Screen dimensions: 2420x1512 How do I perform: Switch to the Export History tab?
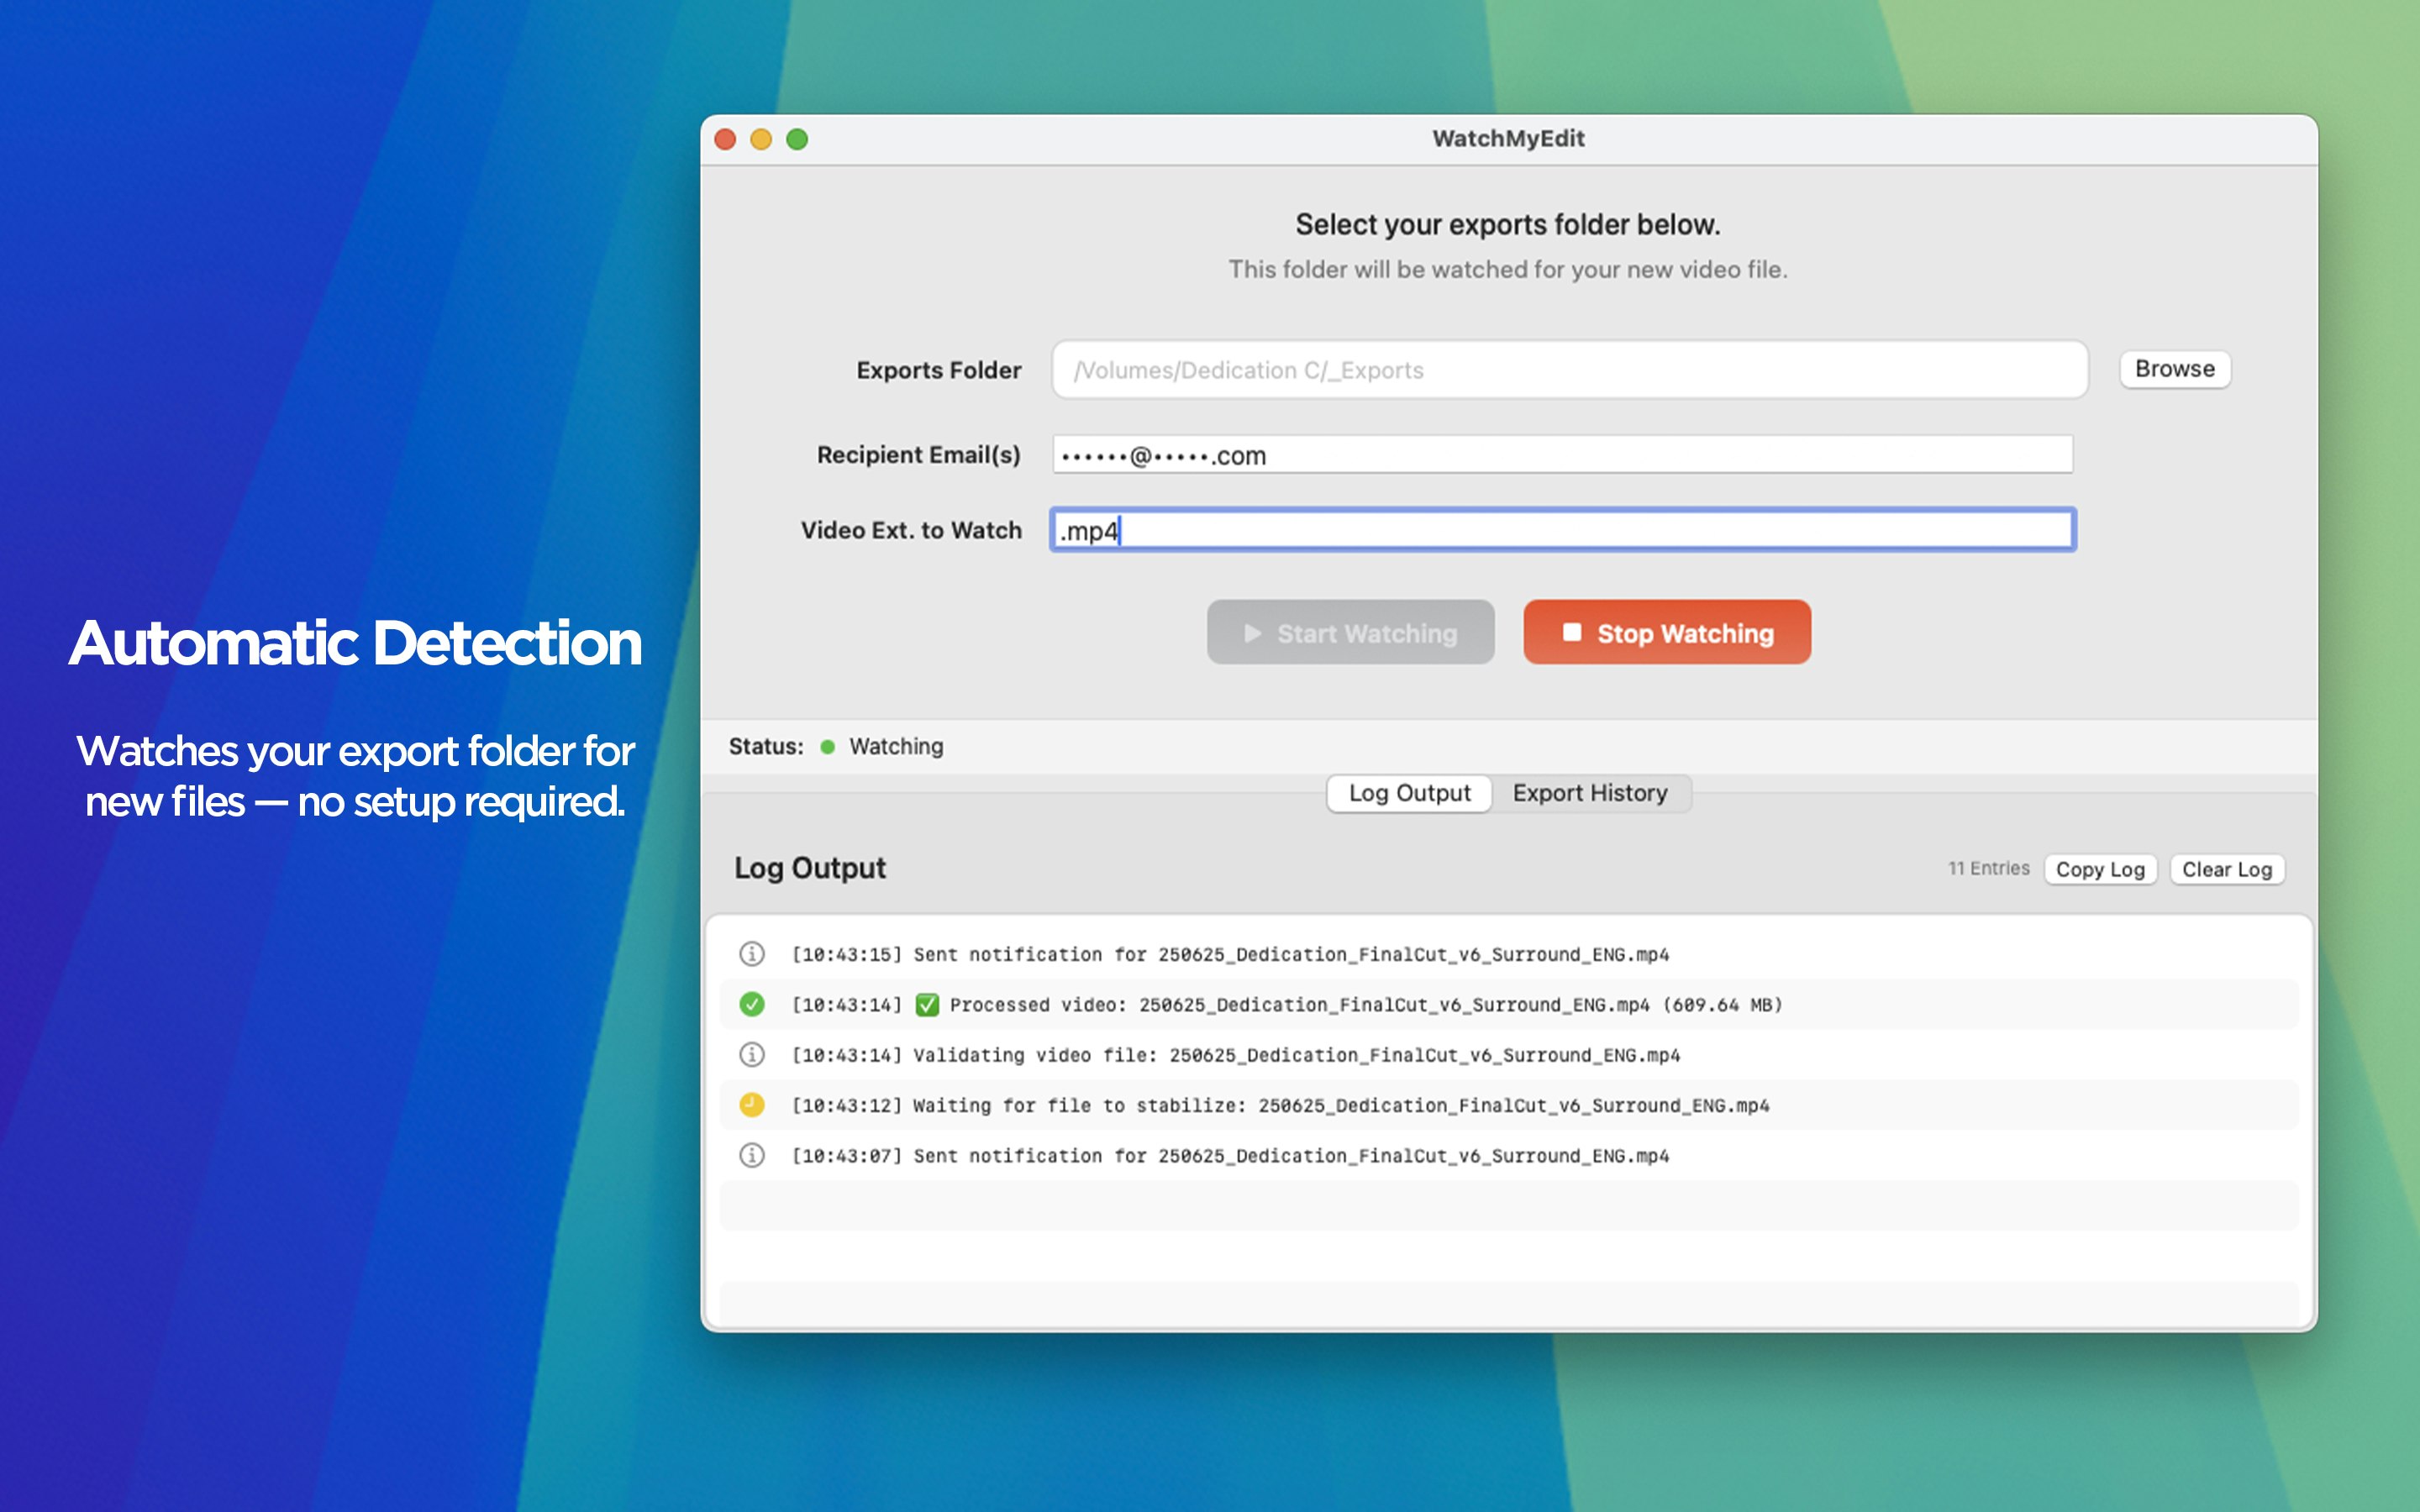click(x=1590, y=793)
